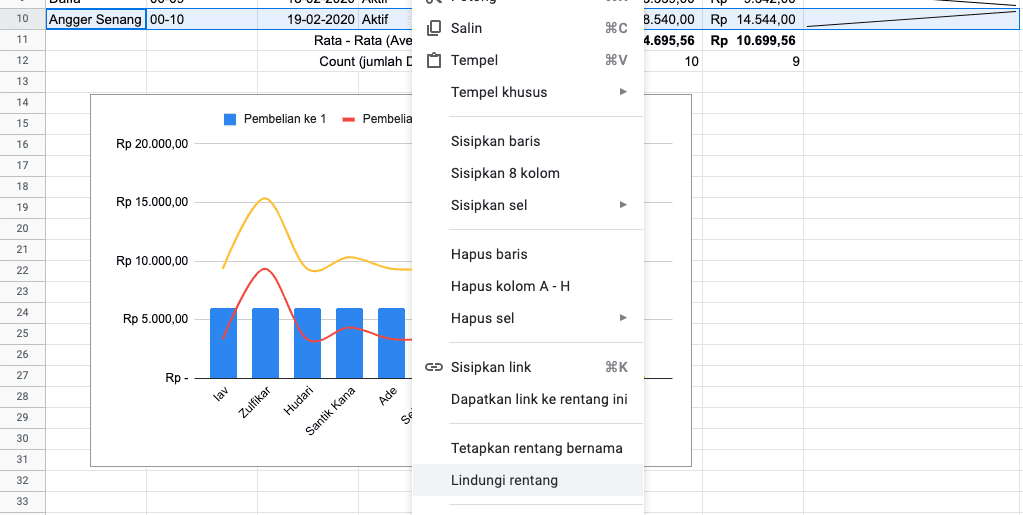Expand the Hapus sel submenu arrow

623,318
